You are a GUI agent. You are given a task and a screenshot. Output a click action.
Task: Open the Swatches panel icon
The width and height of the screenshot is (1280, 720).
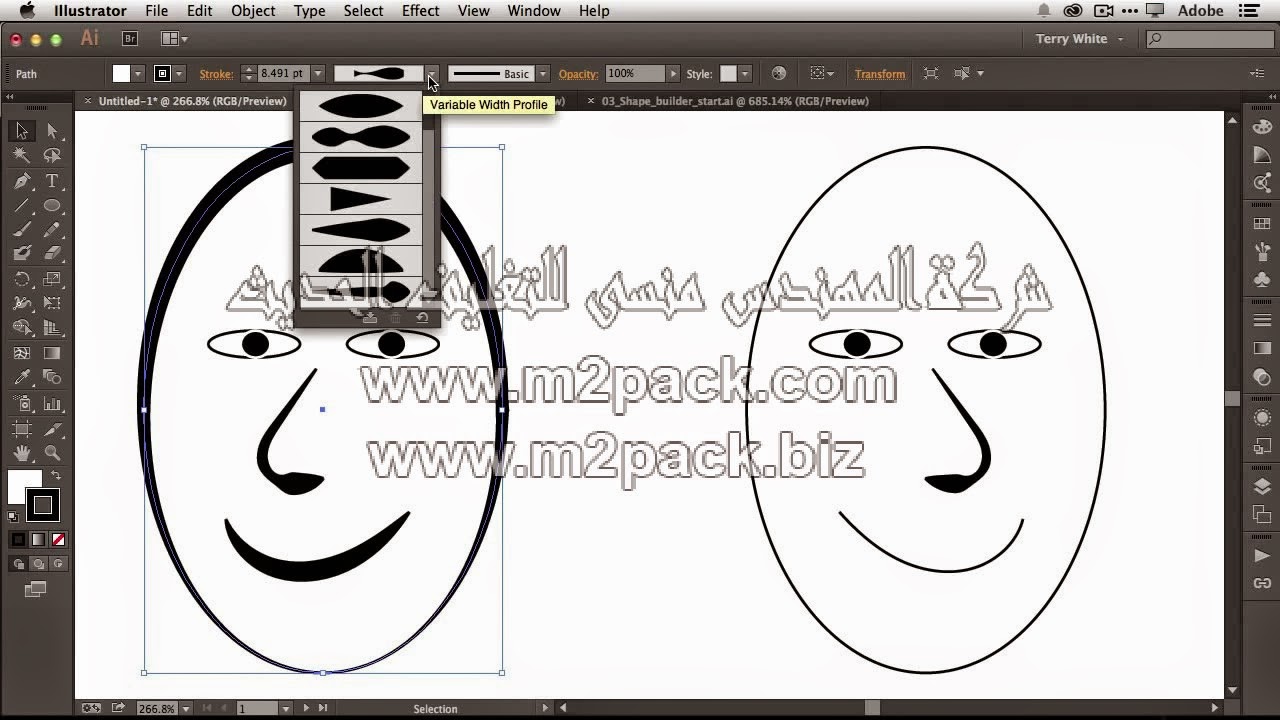[x=1262, y=223]
